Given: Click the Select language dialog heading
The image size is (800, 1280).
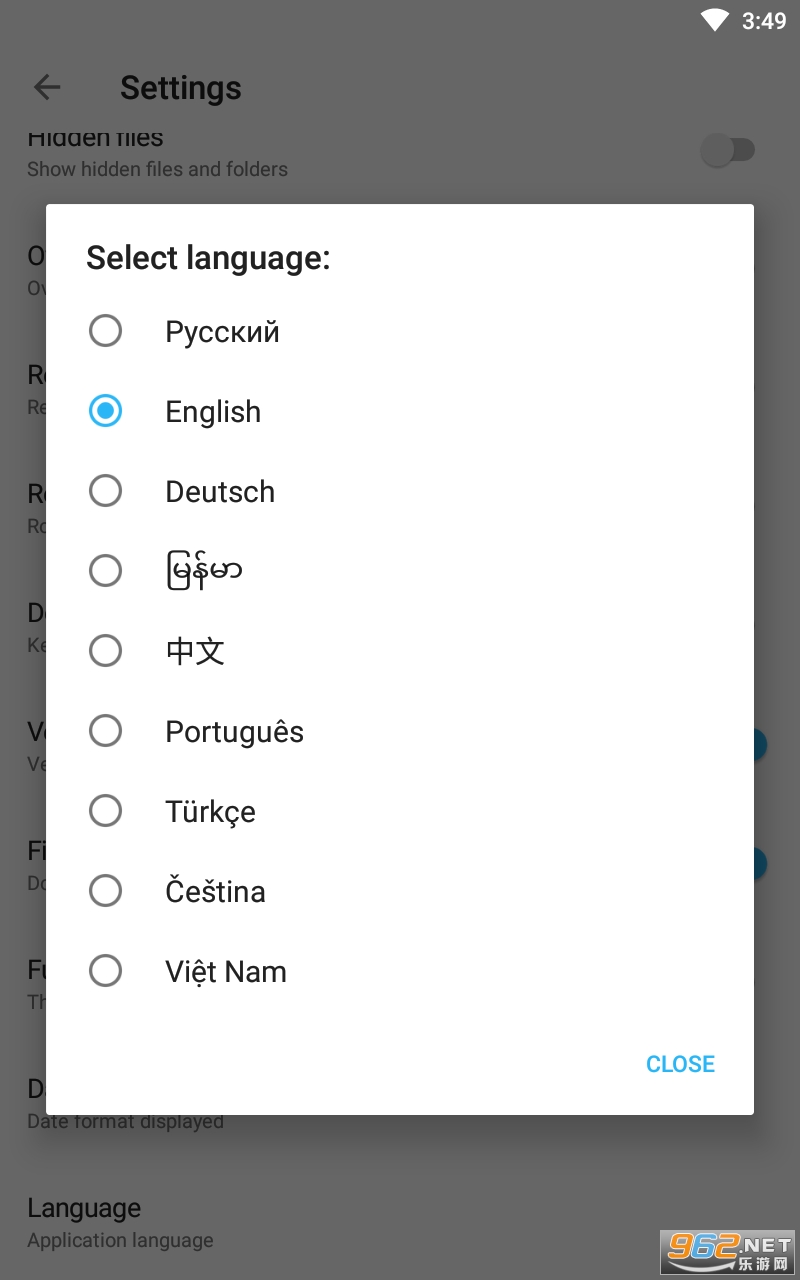Looking at the screenshot, I should coord(208,258).
